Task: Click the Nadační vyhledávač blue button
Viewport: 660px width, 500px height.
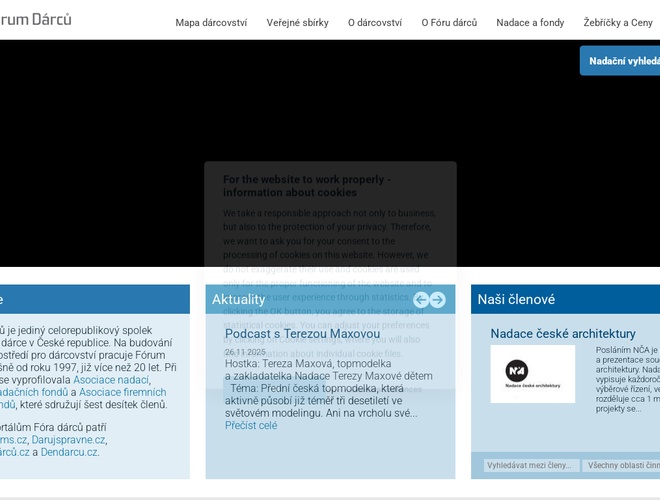Action: pos(622,61)
